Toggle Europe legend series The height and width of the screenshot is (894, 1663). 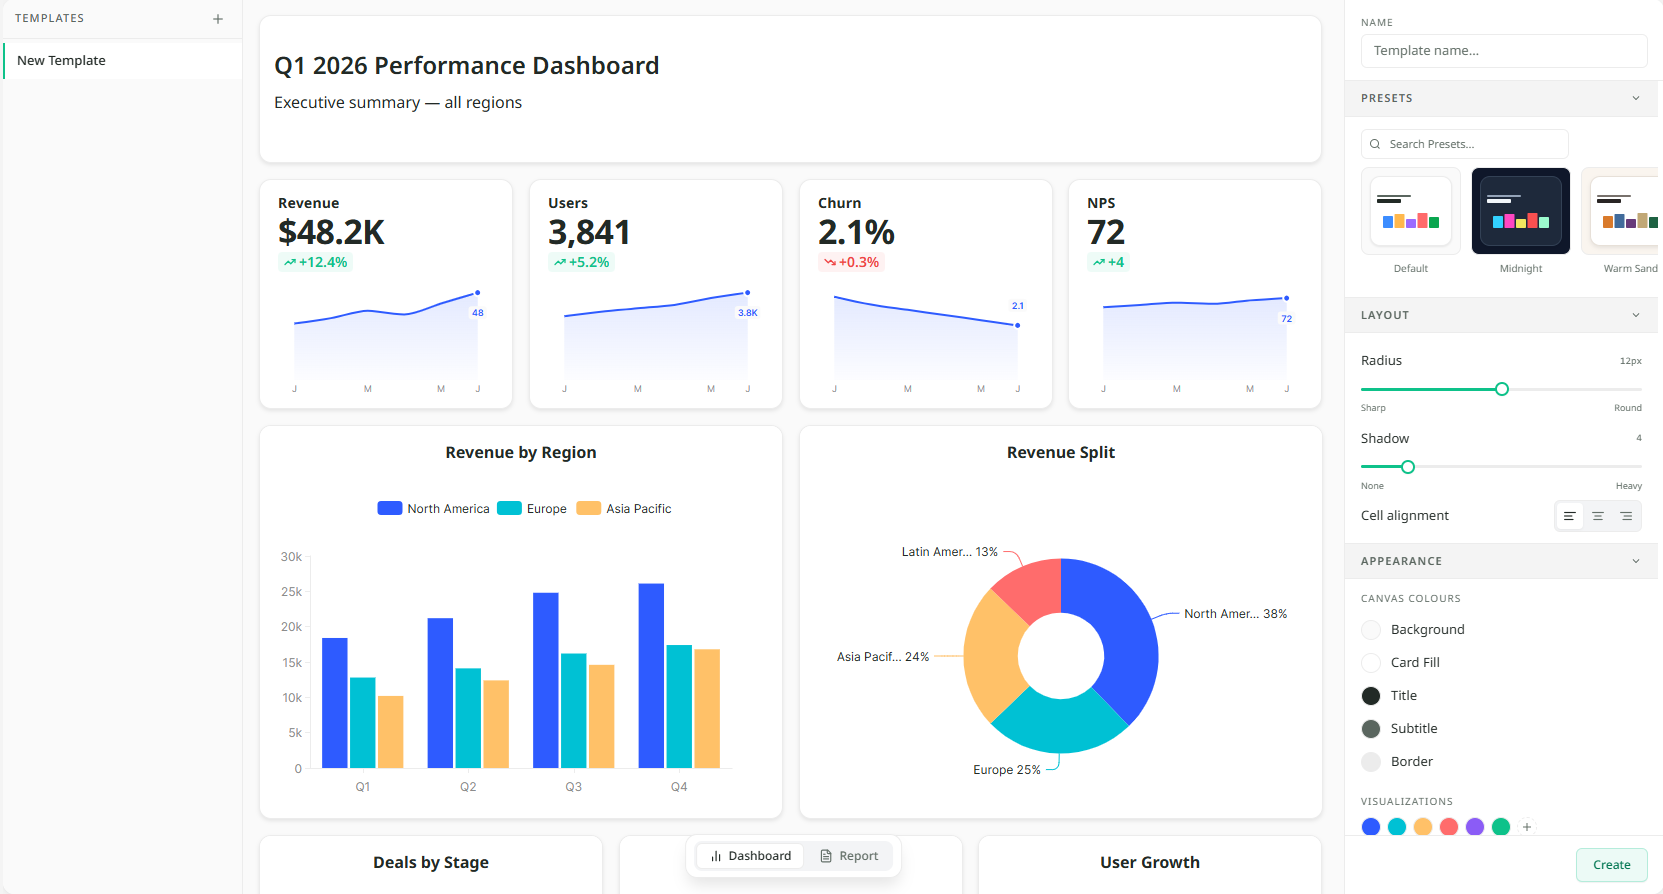[x=532, y=509]
